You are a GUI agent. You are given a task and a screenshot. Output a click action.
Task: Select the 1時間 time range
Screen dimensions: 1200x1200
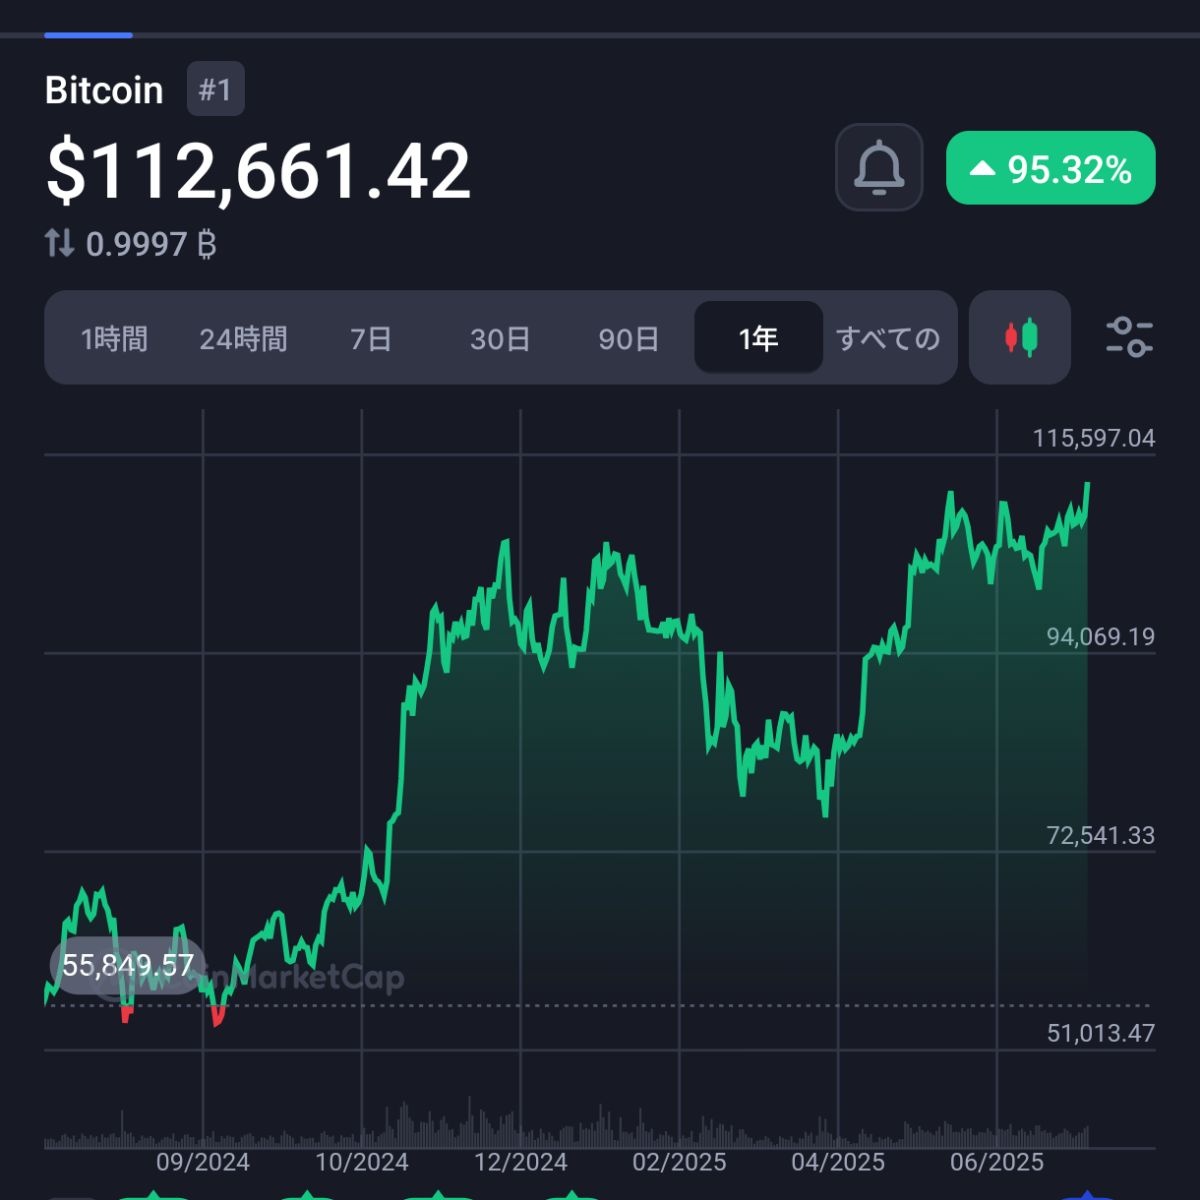tap(114, 339)
